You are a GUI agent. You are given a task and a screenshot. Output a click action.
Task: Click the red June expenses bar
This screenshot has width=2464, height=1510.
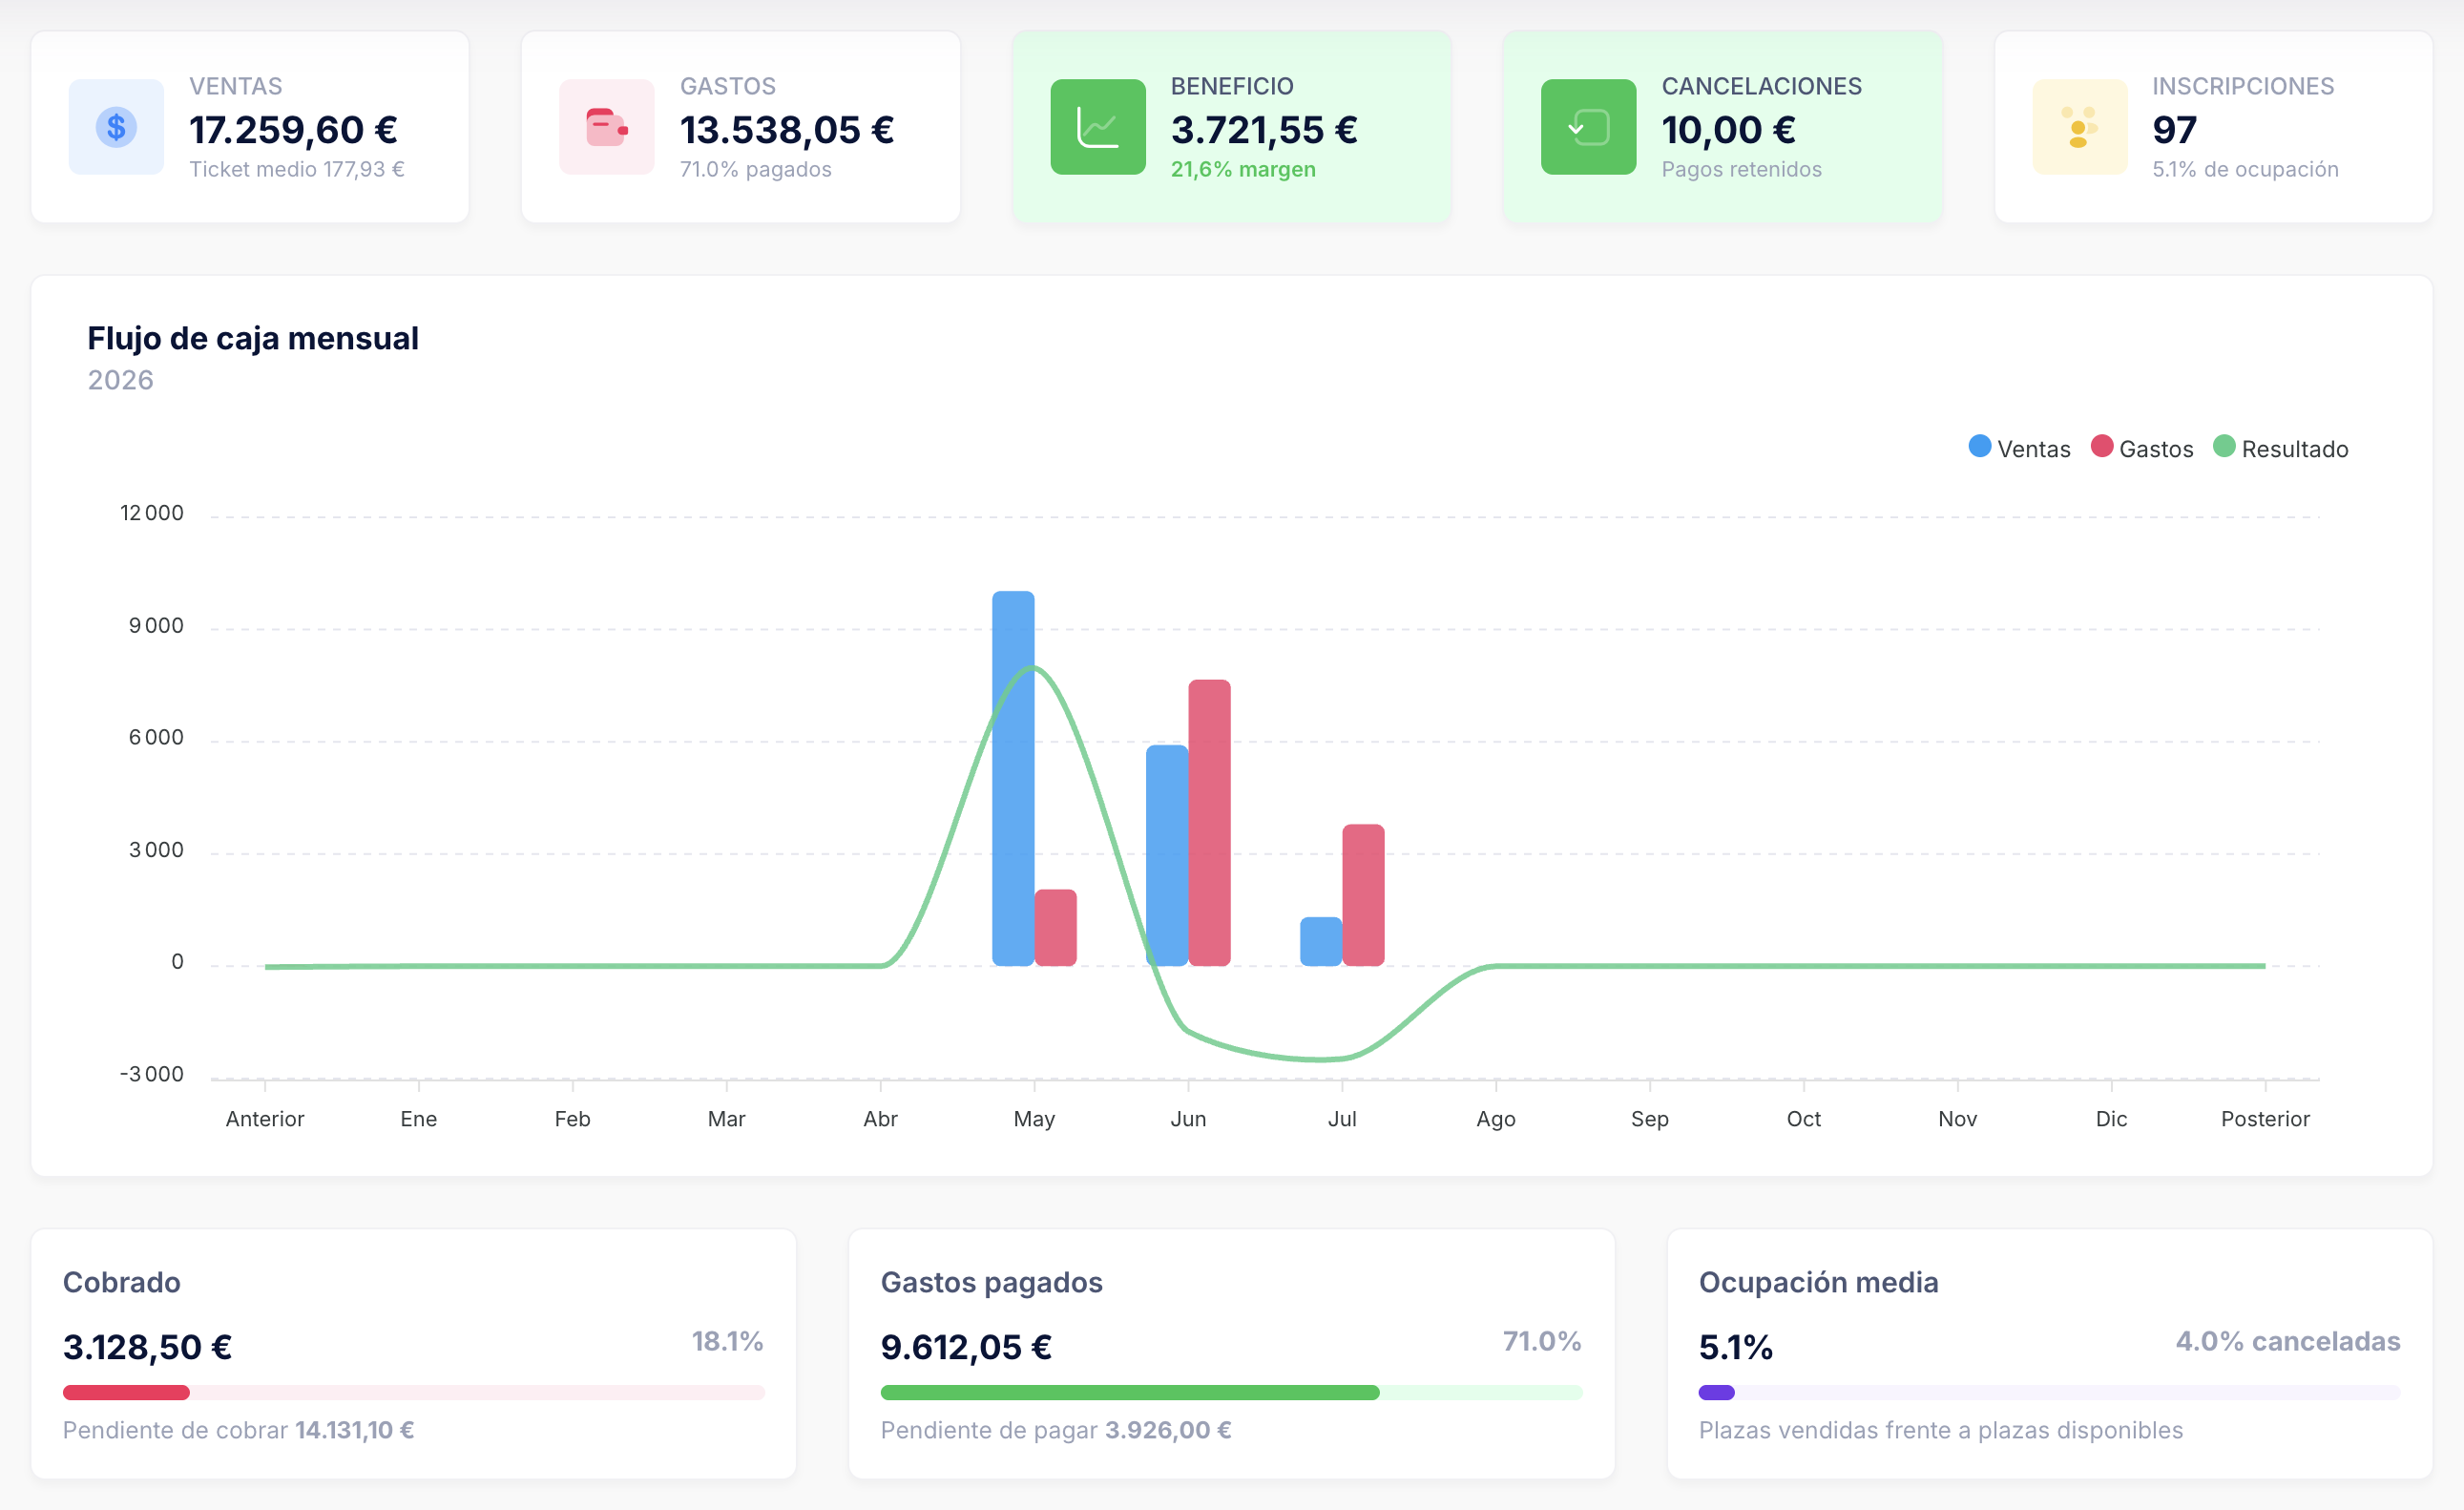1209,822
